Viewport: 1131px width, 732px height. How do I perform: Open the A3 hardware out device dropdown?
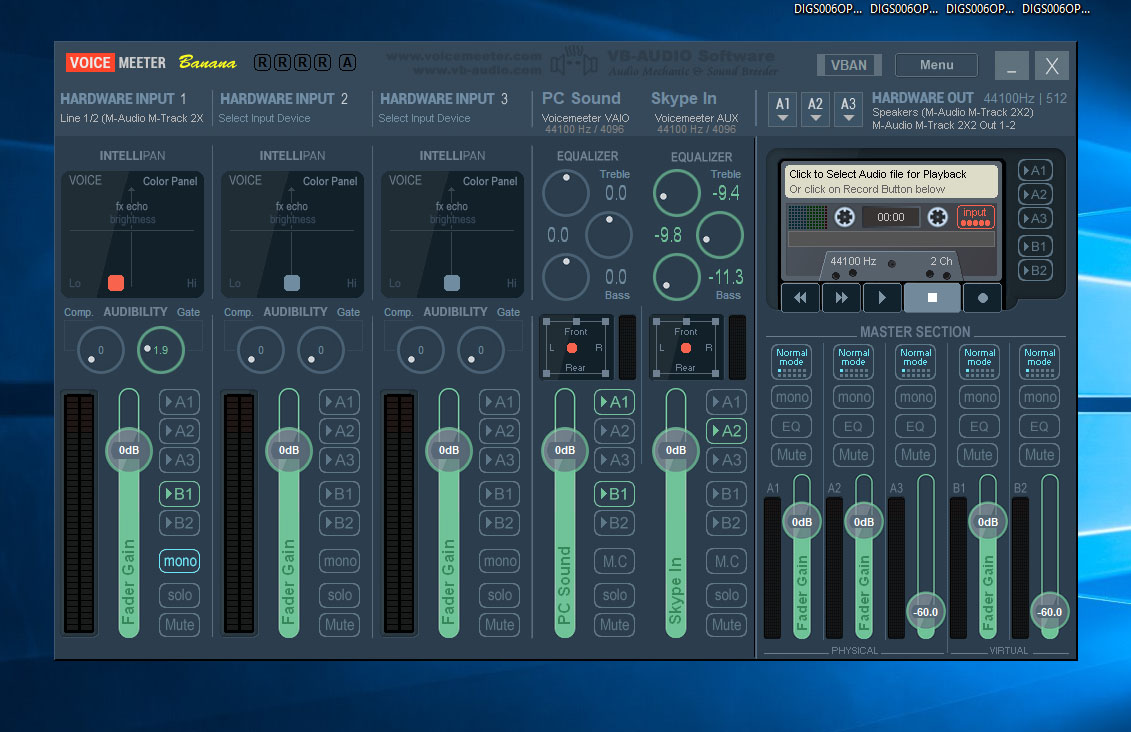coord(848,109)
